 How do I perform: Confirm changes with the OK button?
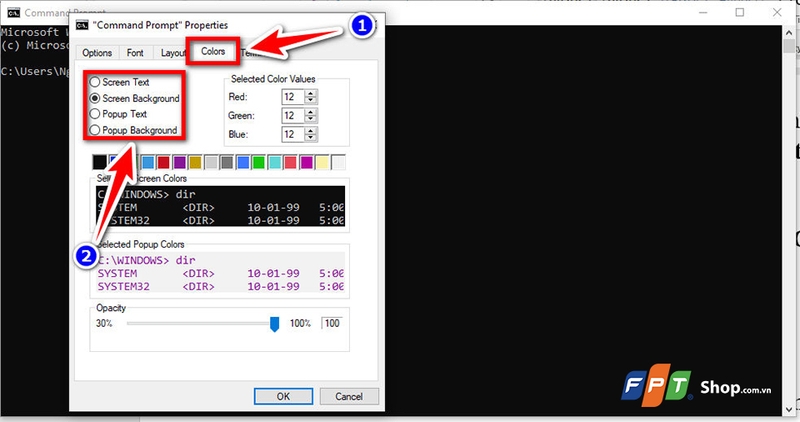[284, 396]
